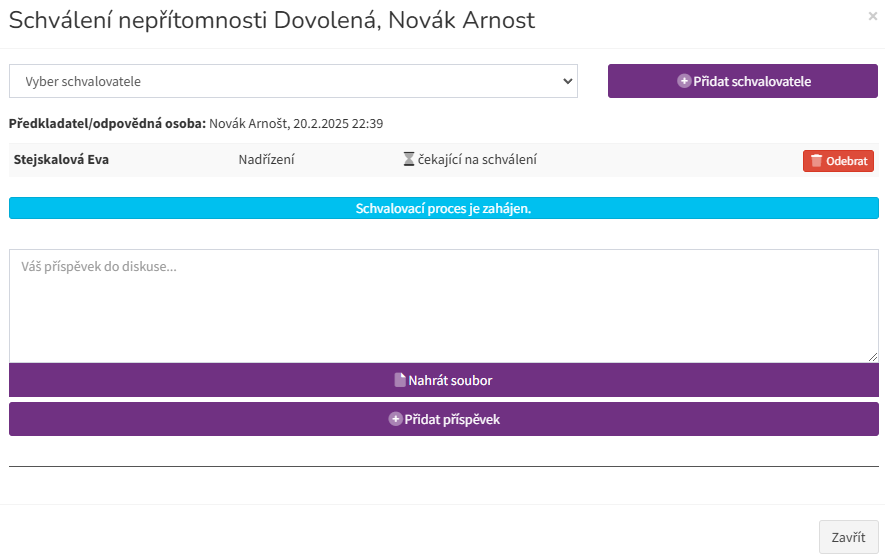Click the plus icon on Přidat schvalovatele

684,81
